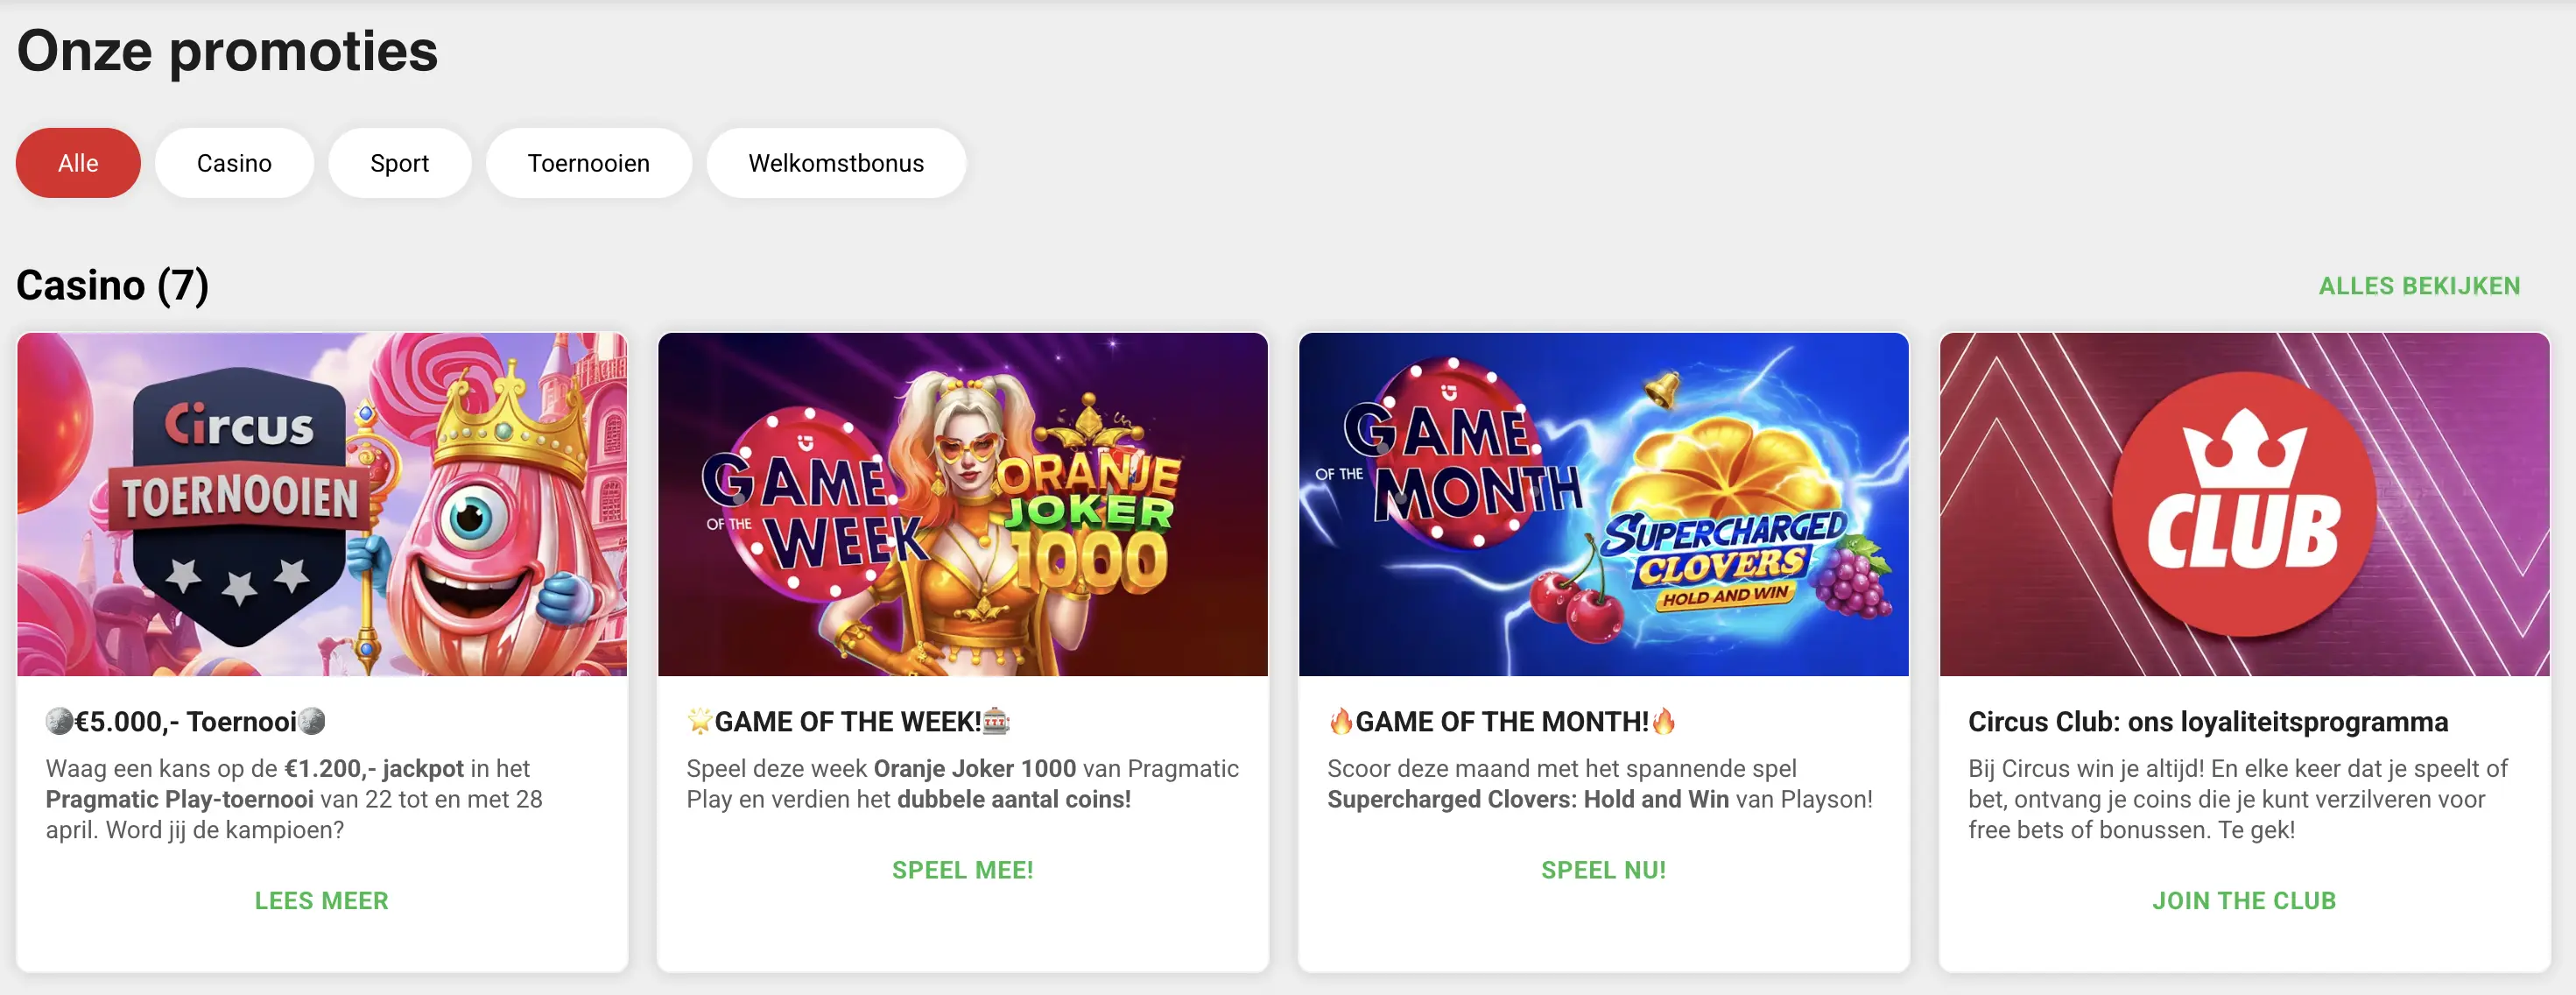Image resolution: width=2576 pixels, height=995 pixels.
Task: Open the Oranje Joker 1000 promotion image
Action: 962,505
